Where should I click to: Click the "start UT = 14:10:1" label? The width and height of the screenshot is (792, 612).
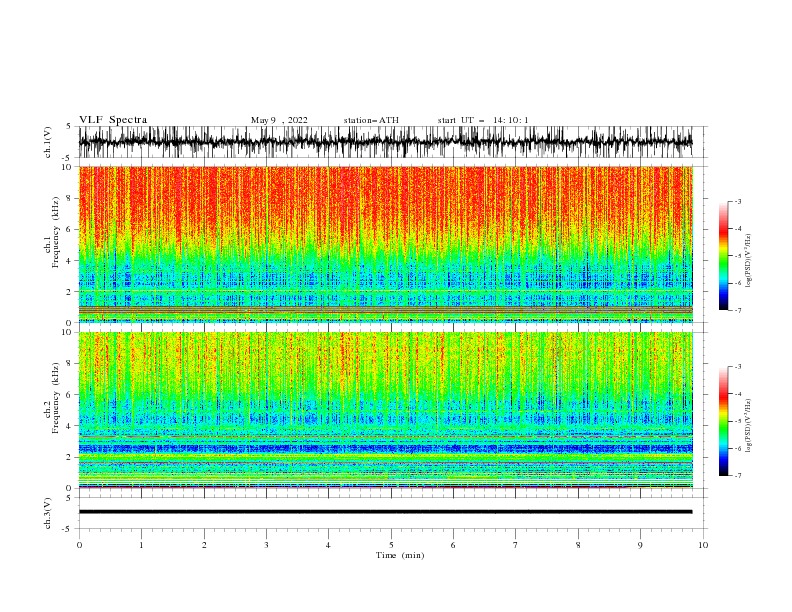(482, 120)
